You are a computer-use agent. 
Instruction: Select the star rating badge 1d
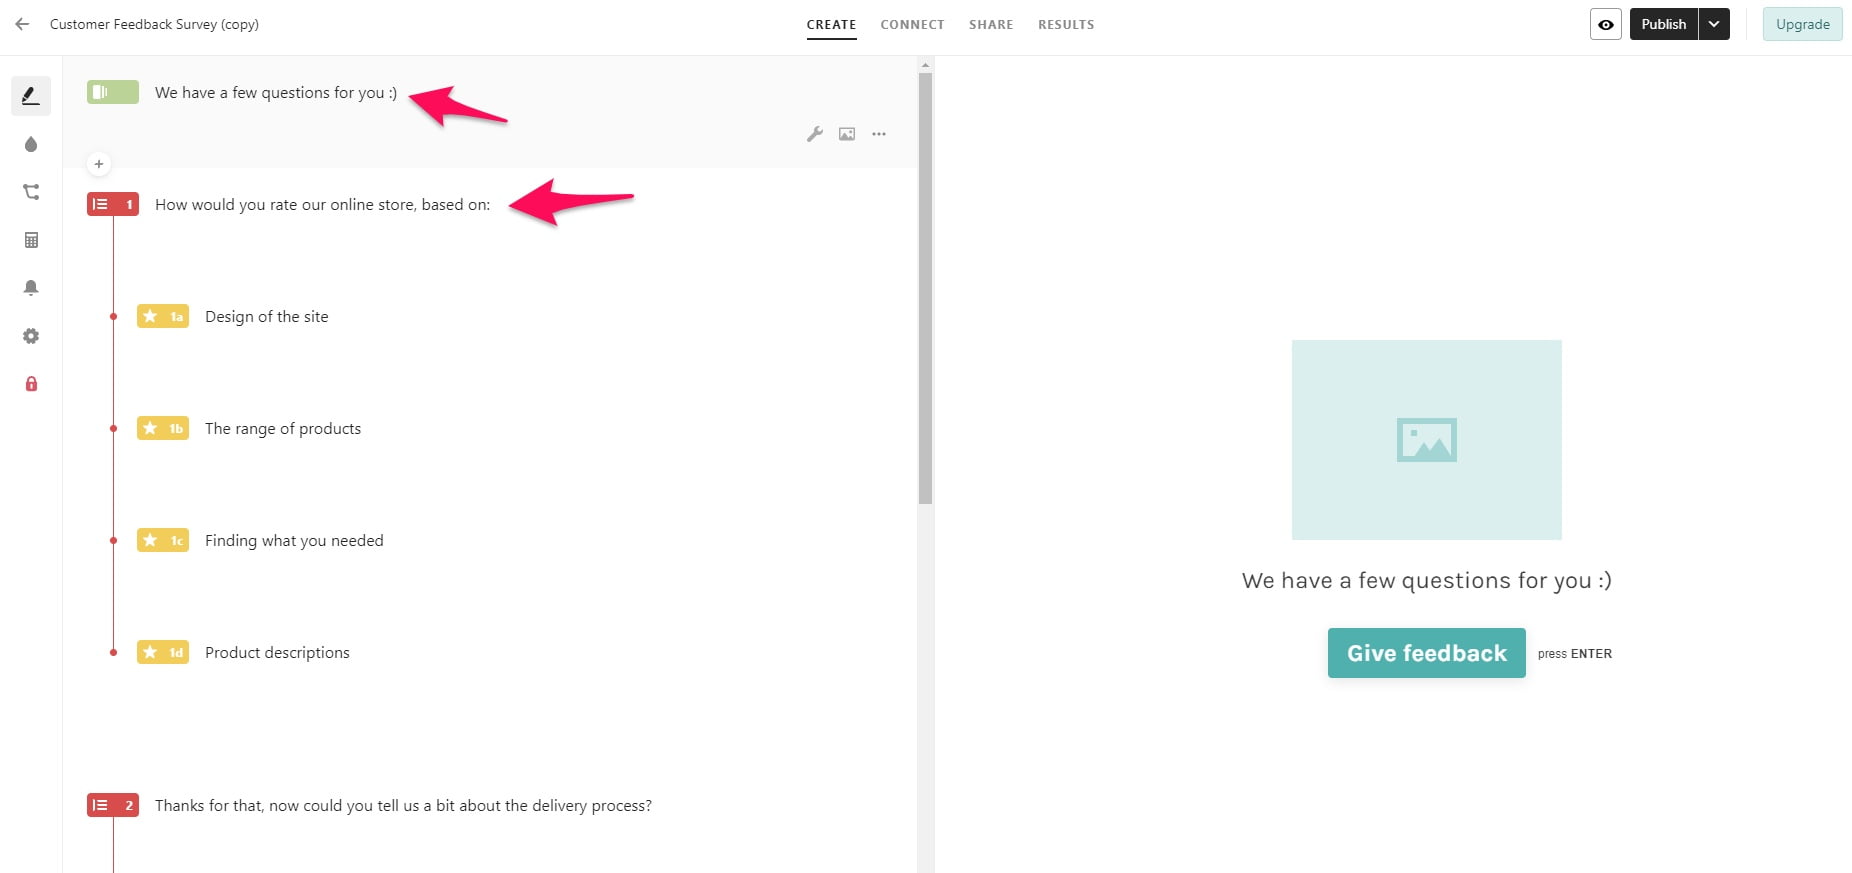click(x=163, y=652)
